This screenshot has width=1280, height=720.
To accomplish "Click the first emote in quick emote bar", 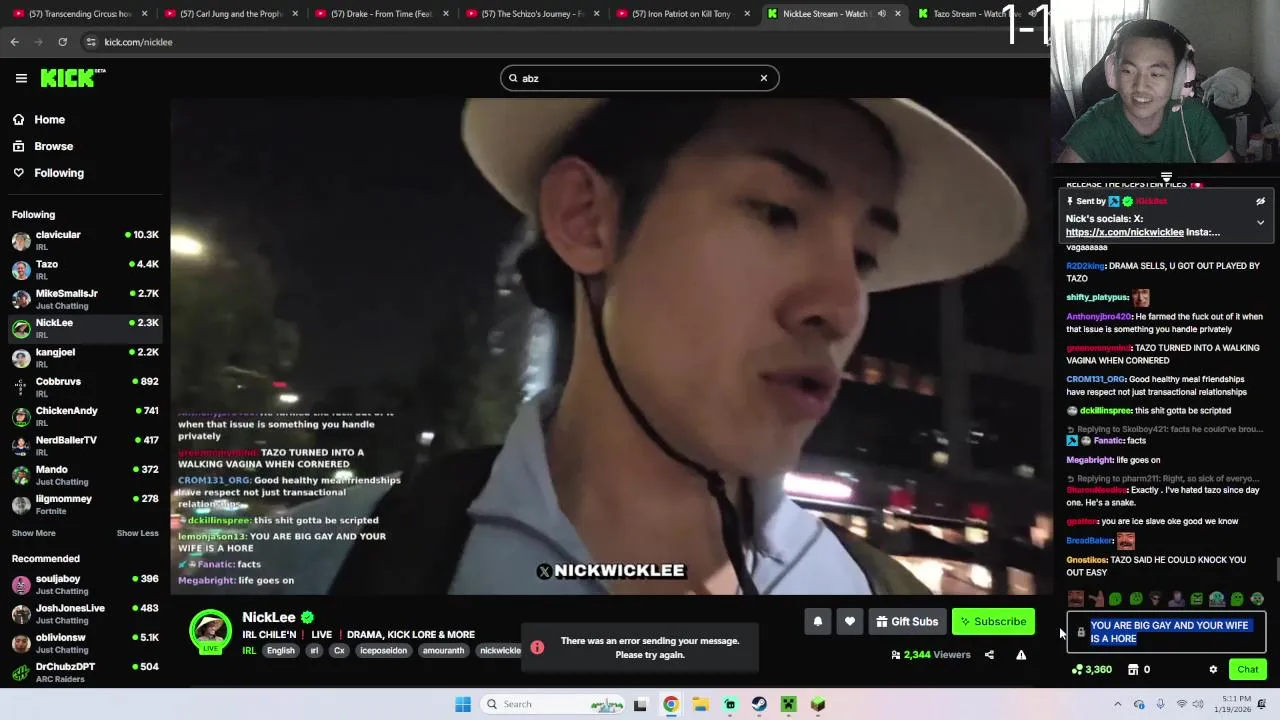I will (1076, 599).
